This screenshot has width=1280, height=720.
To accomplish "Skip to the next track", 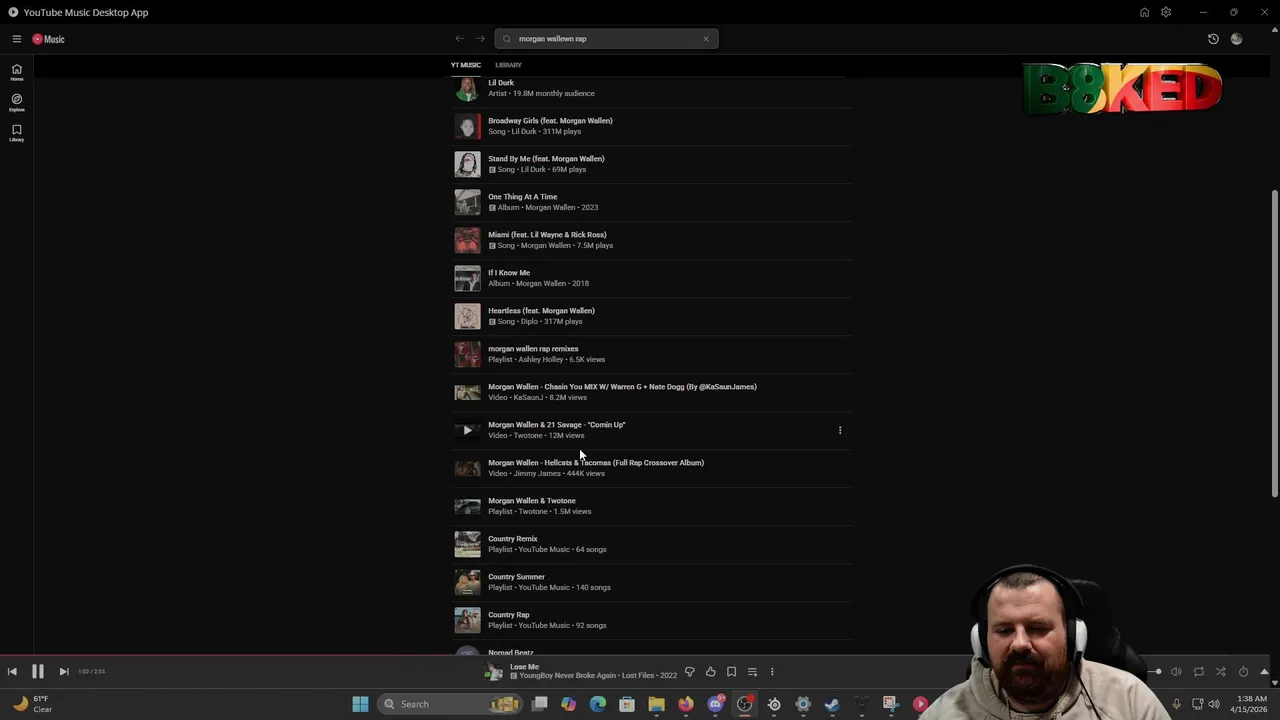I will tap(63, 672).
